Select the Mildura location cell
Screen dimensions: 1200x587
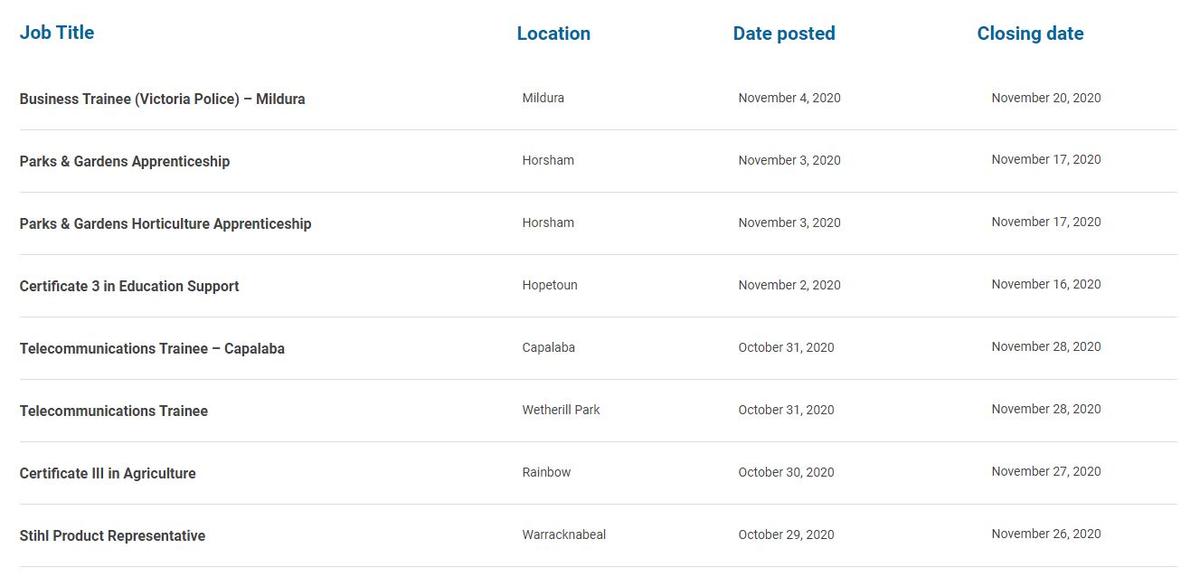(543, 98)
